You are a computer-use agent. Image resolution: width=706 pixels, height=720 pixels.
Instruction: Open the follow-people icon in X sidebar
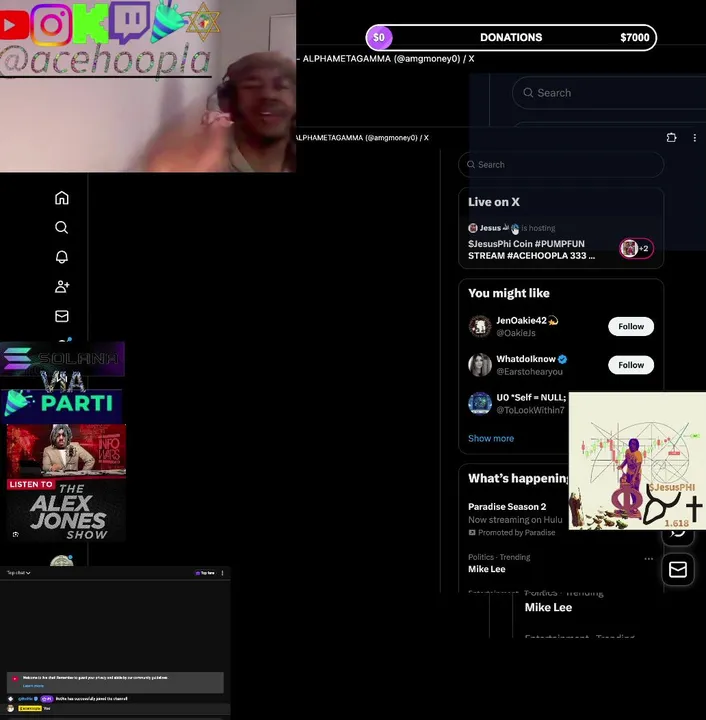62,287
